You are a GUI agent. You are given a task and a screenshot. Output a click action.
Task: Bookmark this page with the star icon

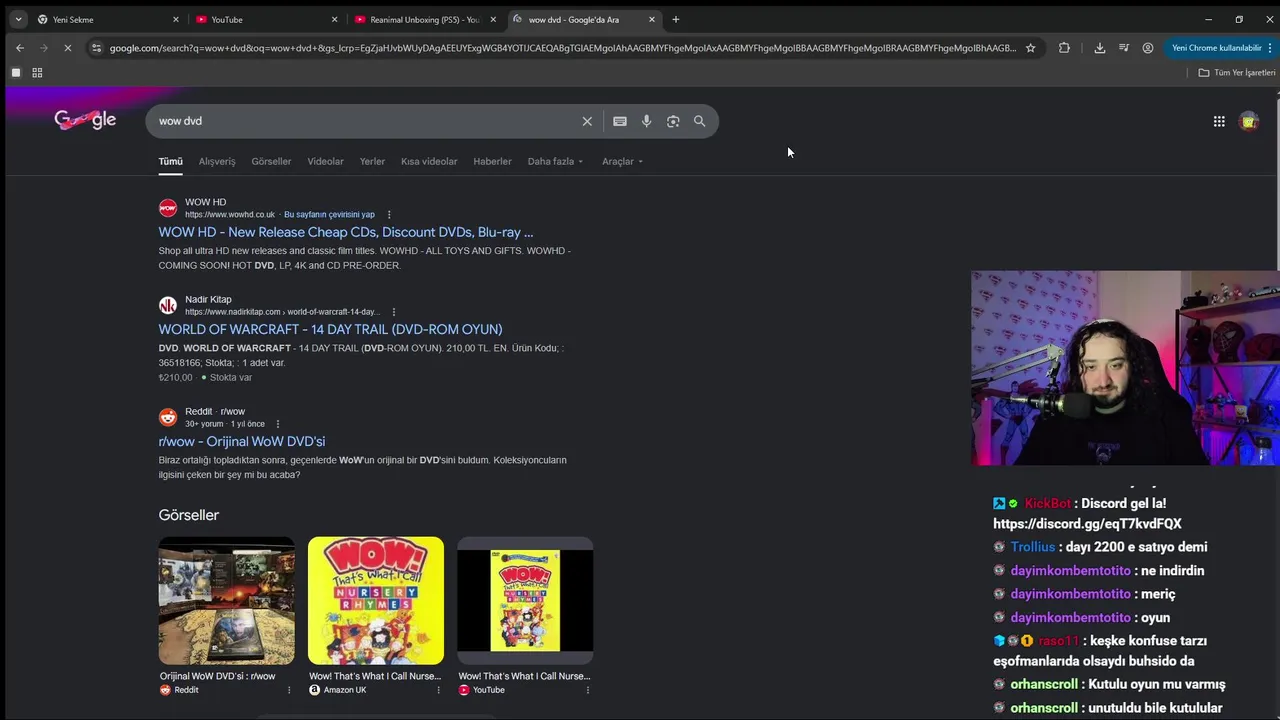coord(1030,48)
